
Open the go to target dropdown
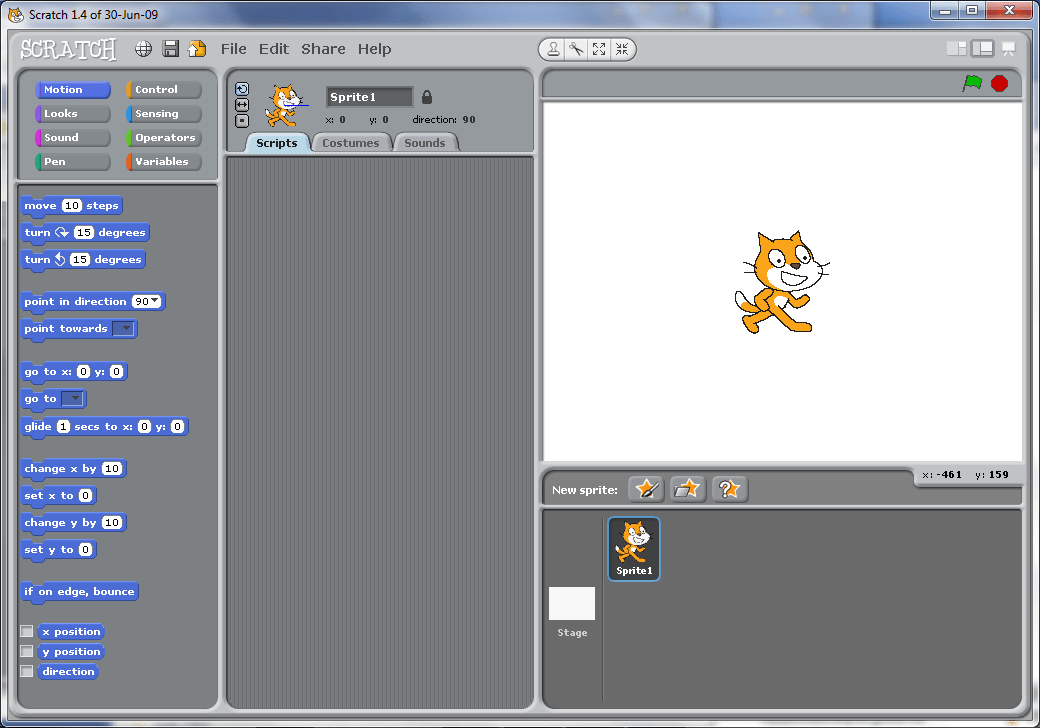pyautogui.click(x=72, y=398)
